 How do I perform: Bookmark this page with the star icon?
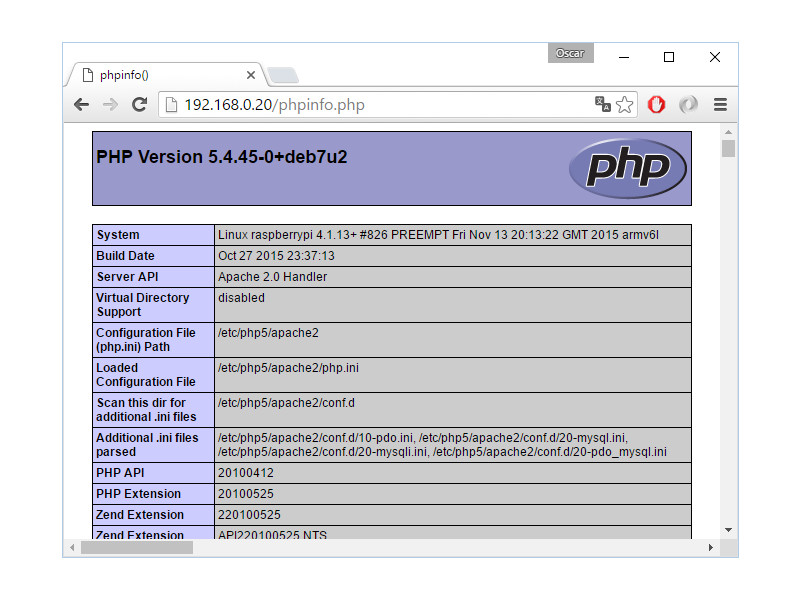(x=624, y=105)
